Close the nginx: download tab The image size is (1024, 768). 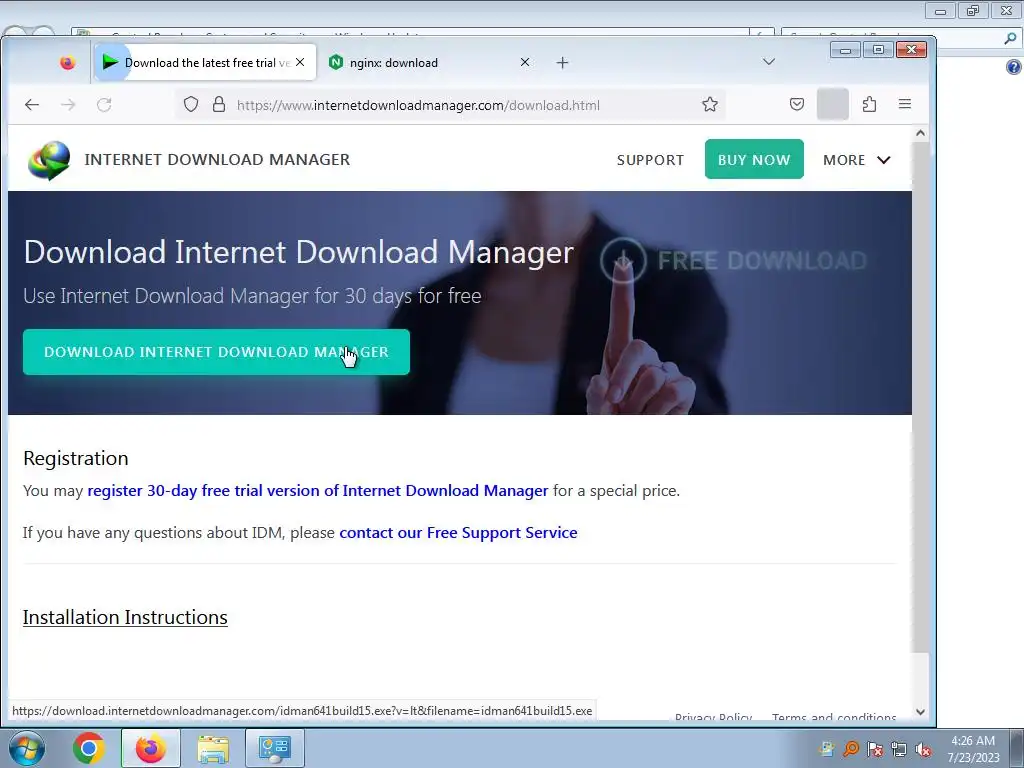pos(524,62)
